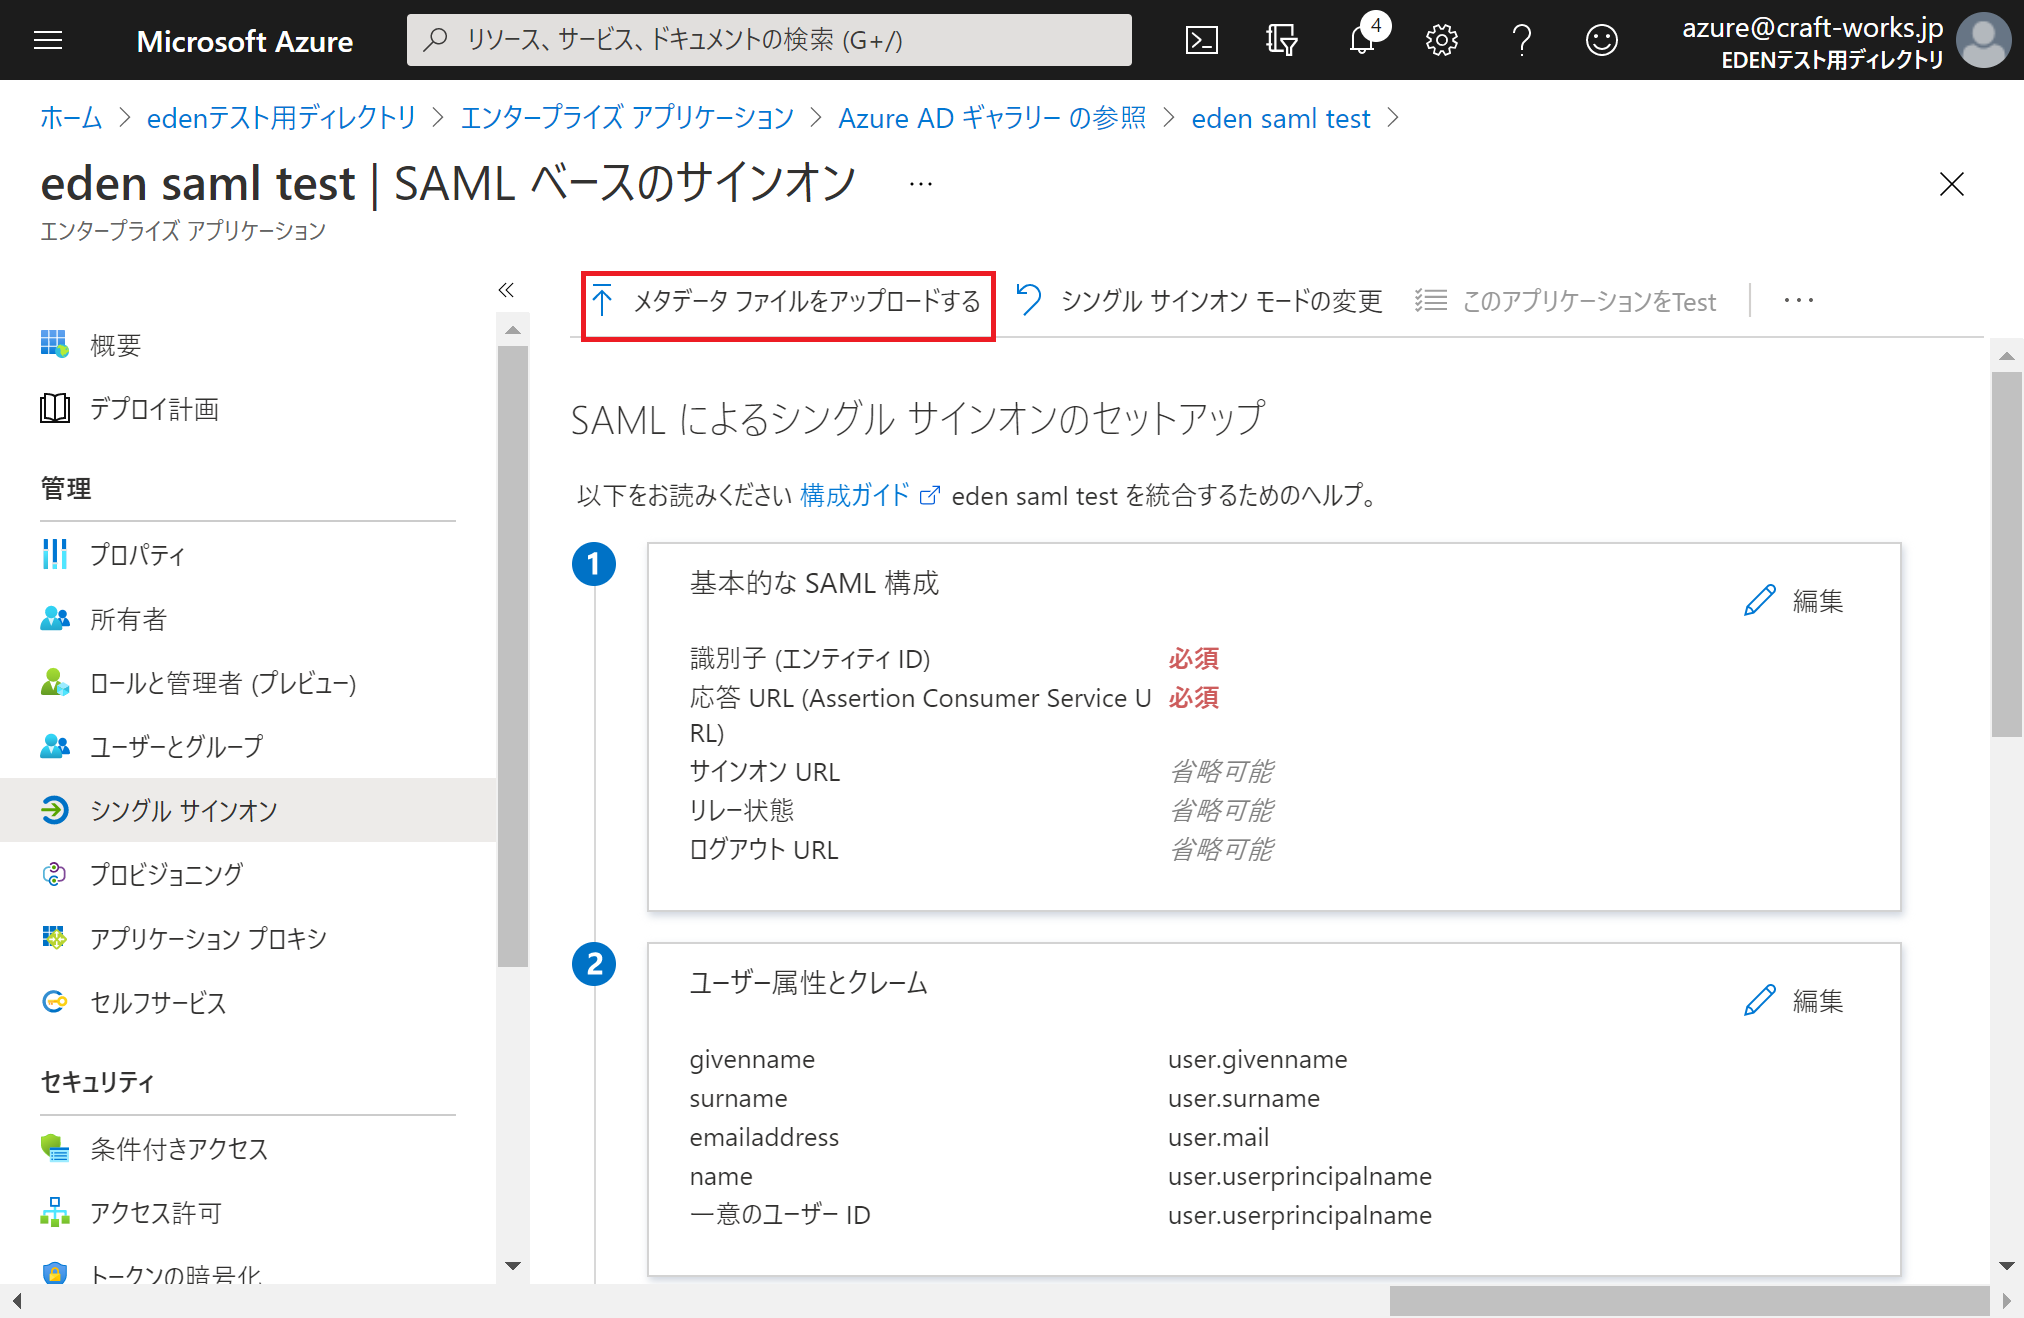This screenshot has height=1318, width=2024.
Task: Click the 一意のユーザー ID claim
Action: 780,1215
